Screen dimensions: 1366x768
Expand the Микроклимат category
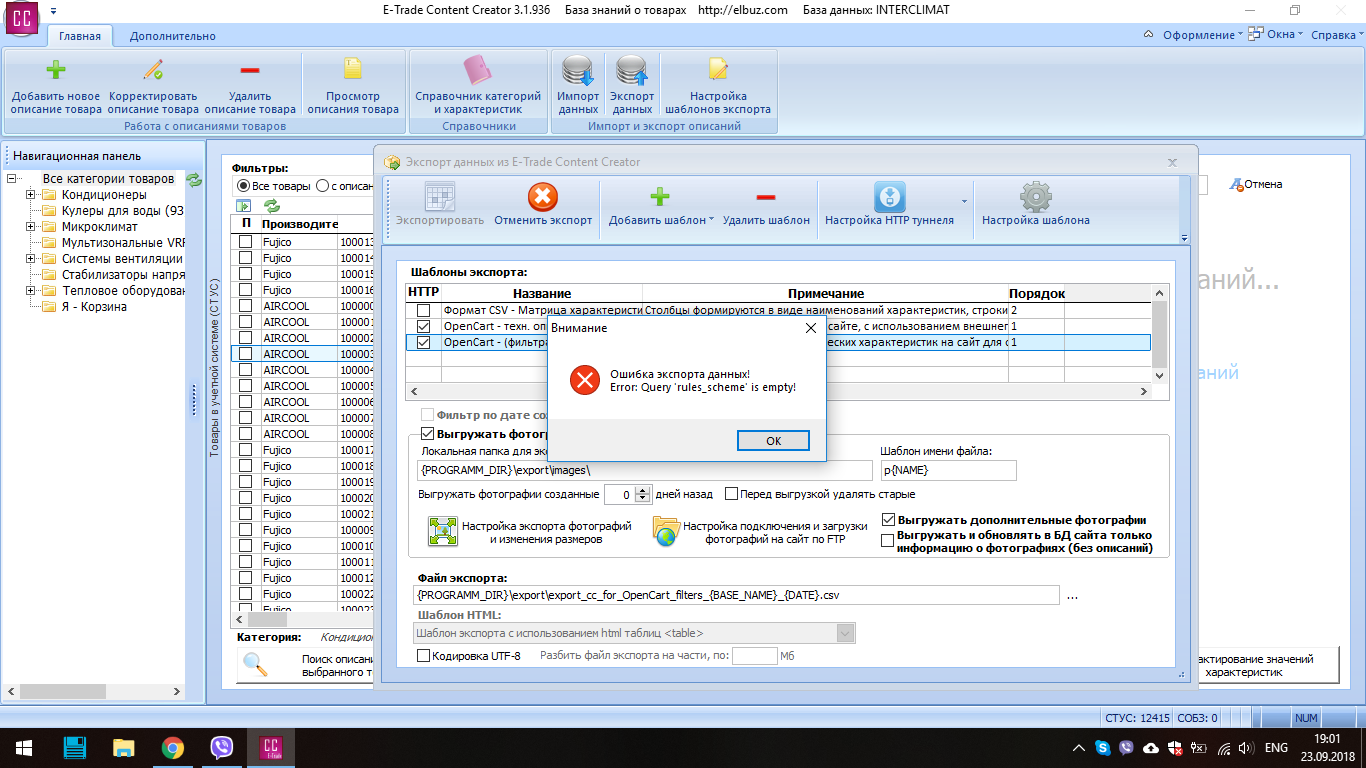click(x=31, y=227)
